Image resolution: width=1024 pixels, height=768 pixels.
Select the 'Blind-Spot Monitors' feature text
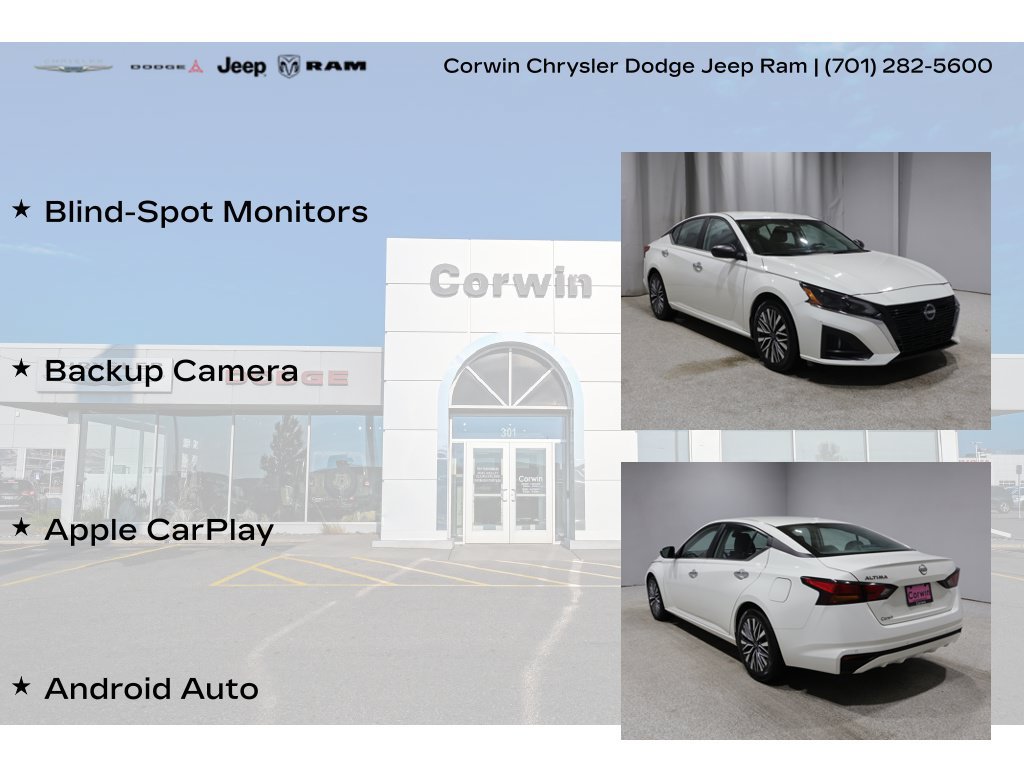206,212
